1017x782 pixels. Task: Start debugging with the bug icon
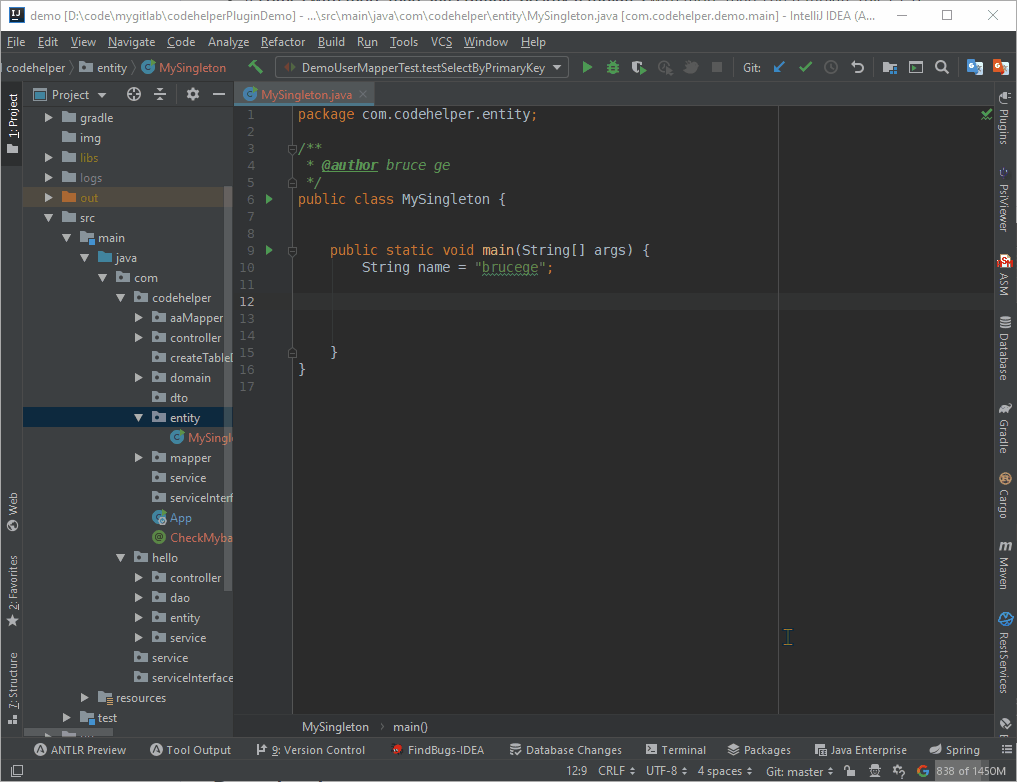[x=613, y=67]
